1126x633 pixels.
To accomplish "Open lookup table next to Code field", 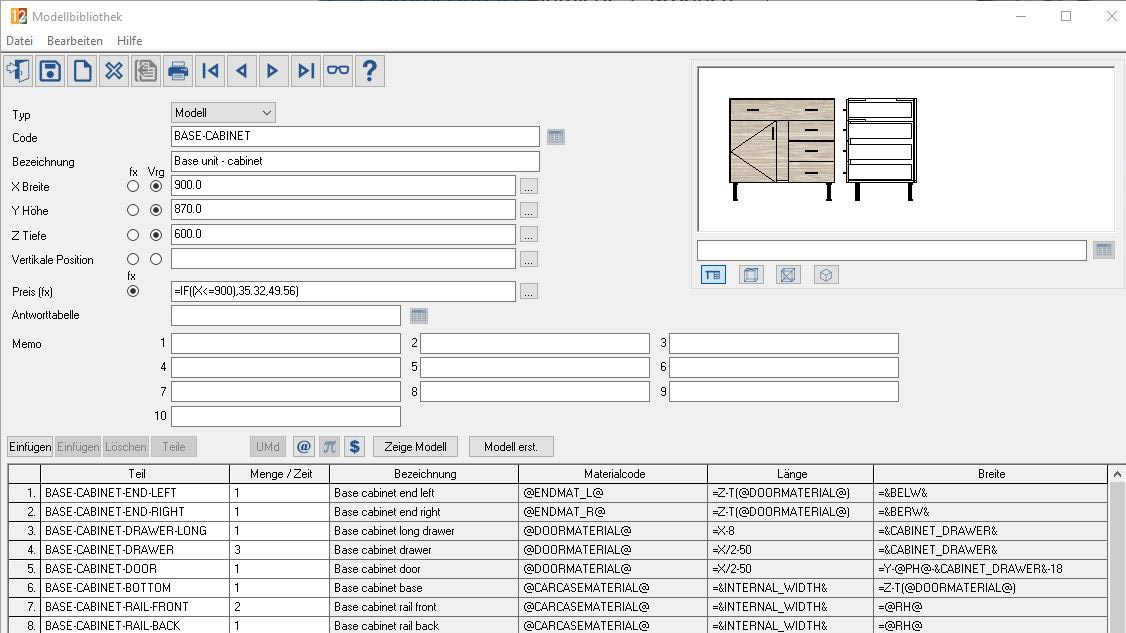I will tap(556, 137).
